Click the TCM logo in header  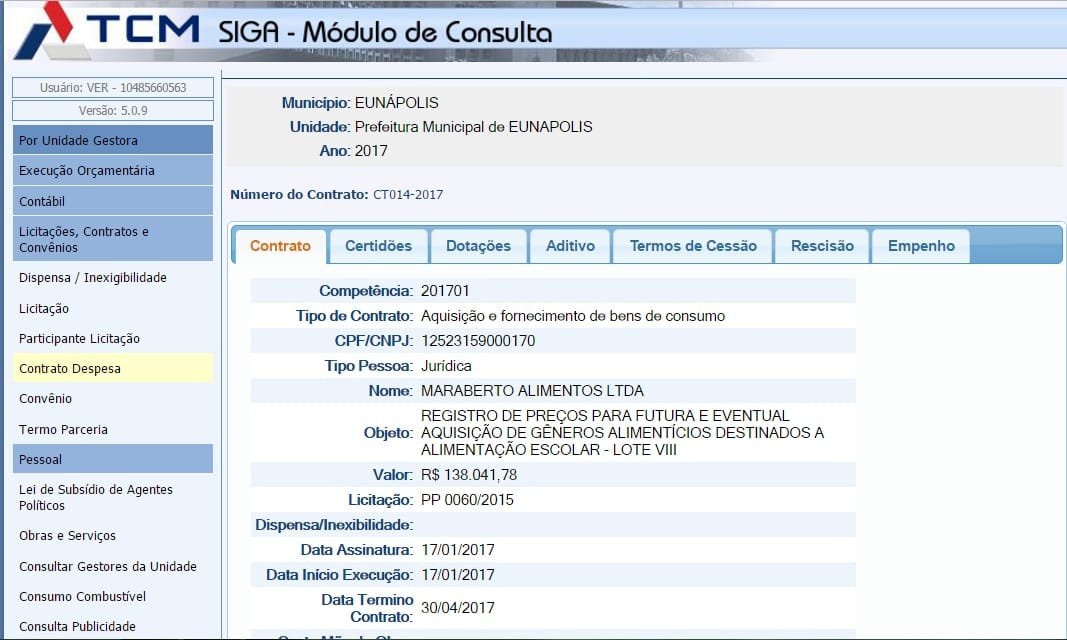105,30
